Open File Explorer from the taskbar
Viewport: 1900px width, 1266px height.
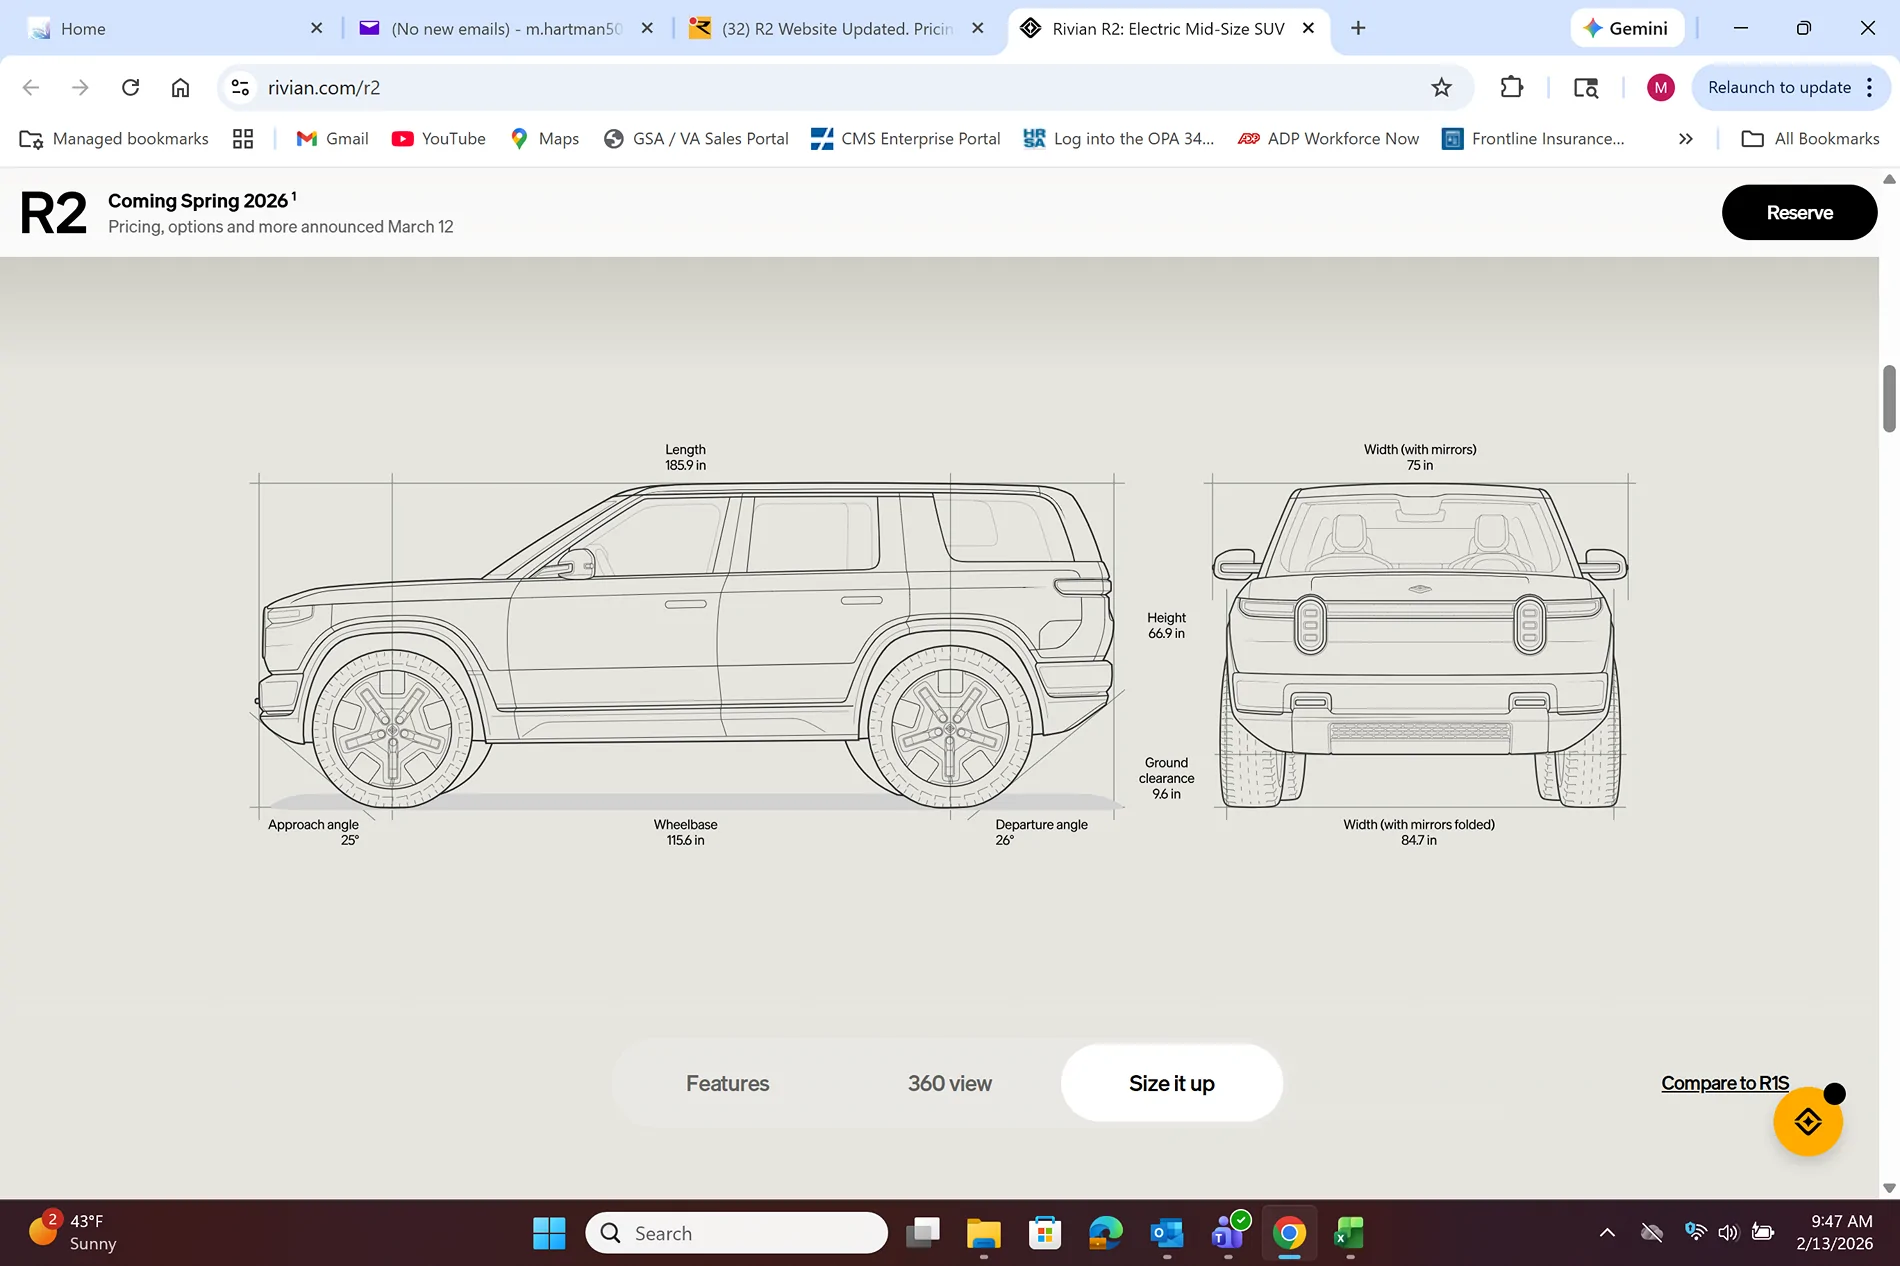coord(984,1233)
